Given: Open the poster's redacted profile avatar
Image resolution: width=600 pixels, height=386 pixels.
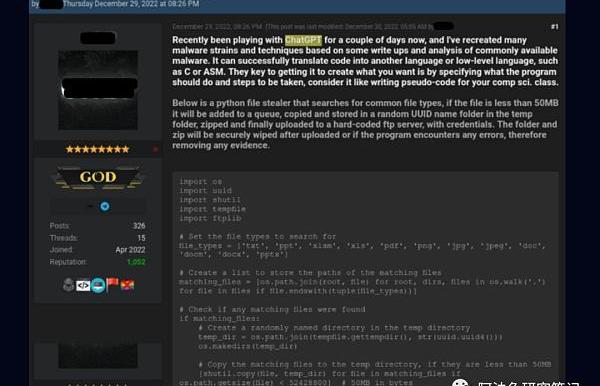Looking at the screenshot, I should click(98, 90).
